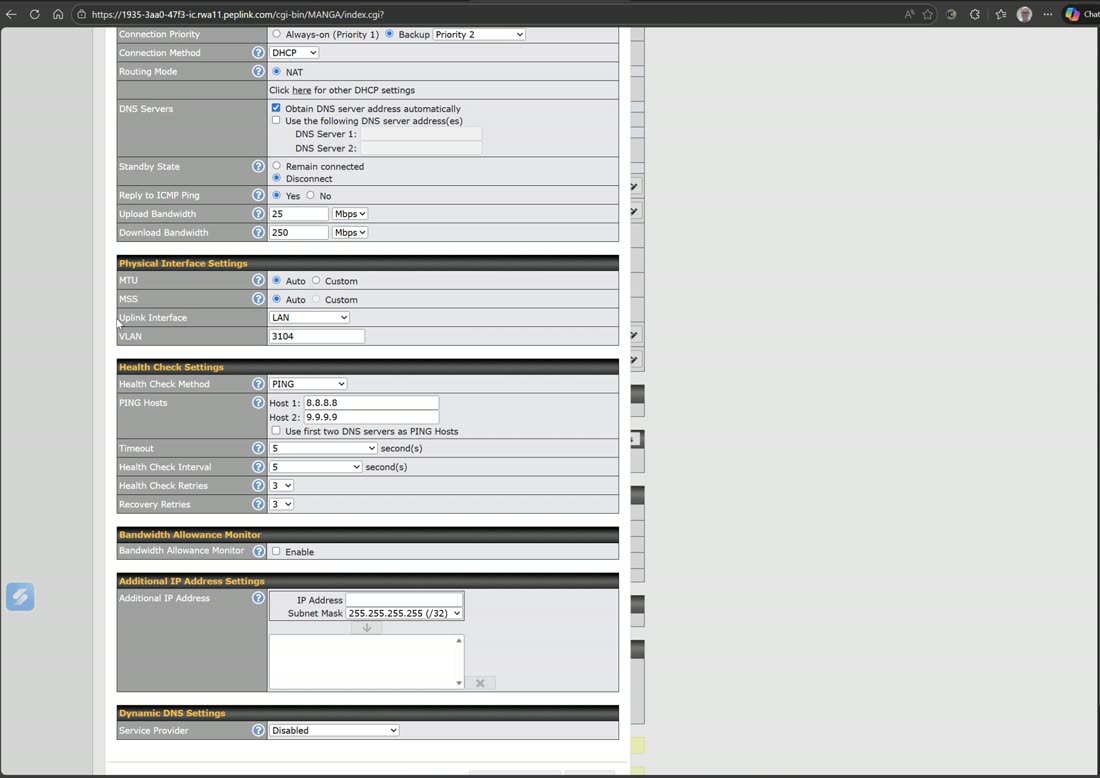Open the Health Check Retries dropdown
Image resolution: width=1100 pixels, height=778 pixels.
pos(281,485)
